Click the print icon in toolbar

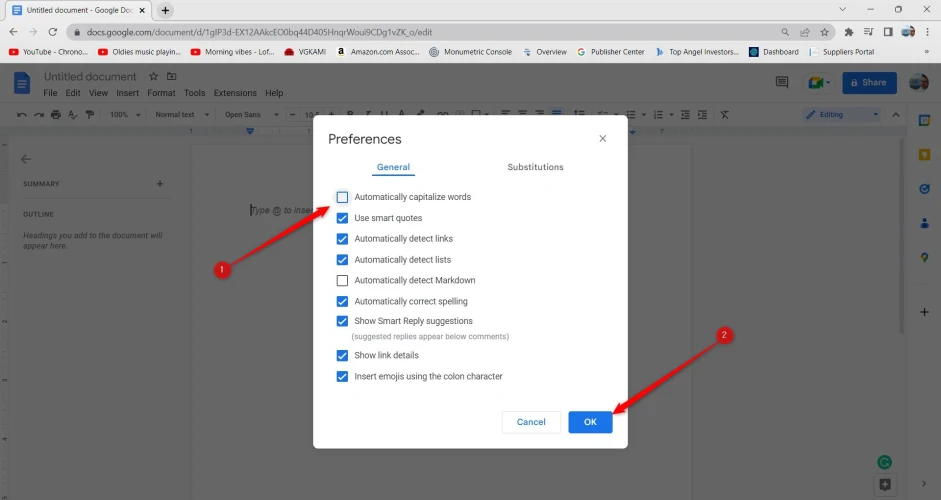click(x=56, y=115)
